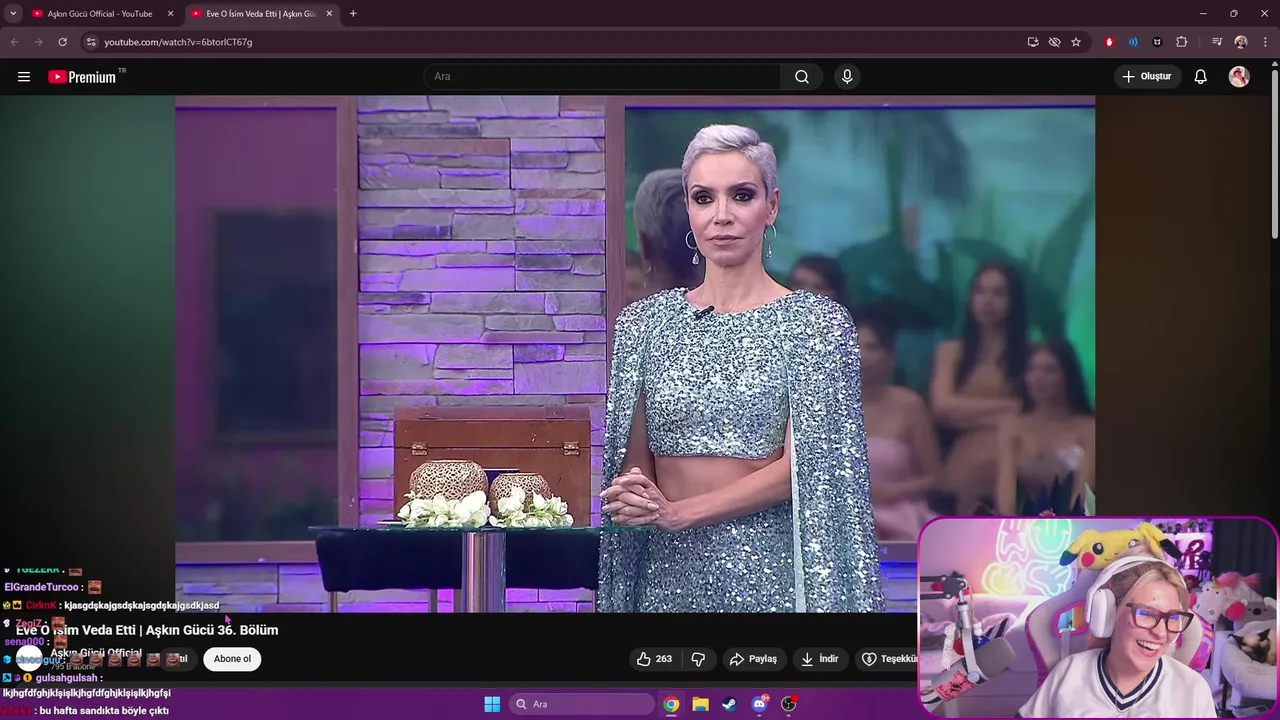Open the Chrome profile avatar
Screen dimensions: 1280x720
click(1241, 42)
